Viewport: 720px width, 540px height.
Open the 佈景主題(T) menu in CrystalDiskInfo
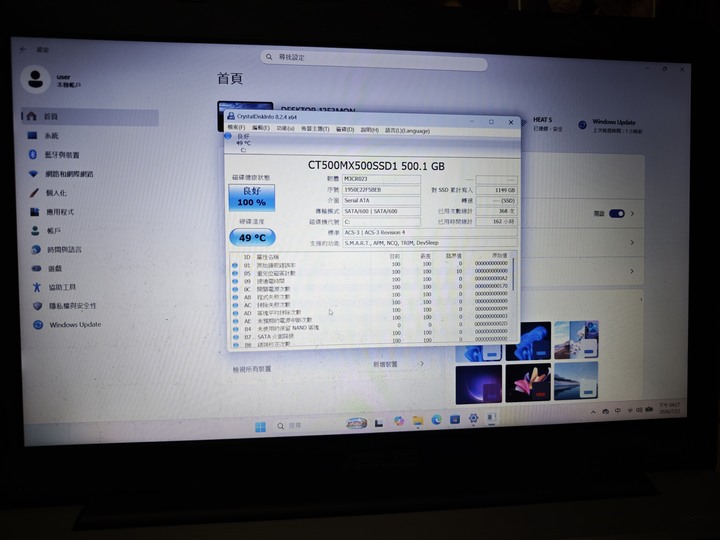pyautogui.click(x=315, y=129)
